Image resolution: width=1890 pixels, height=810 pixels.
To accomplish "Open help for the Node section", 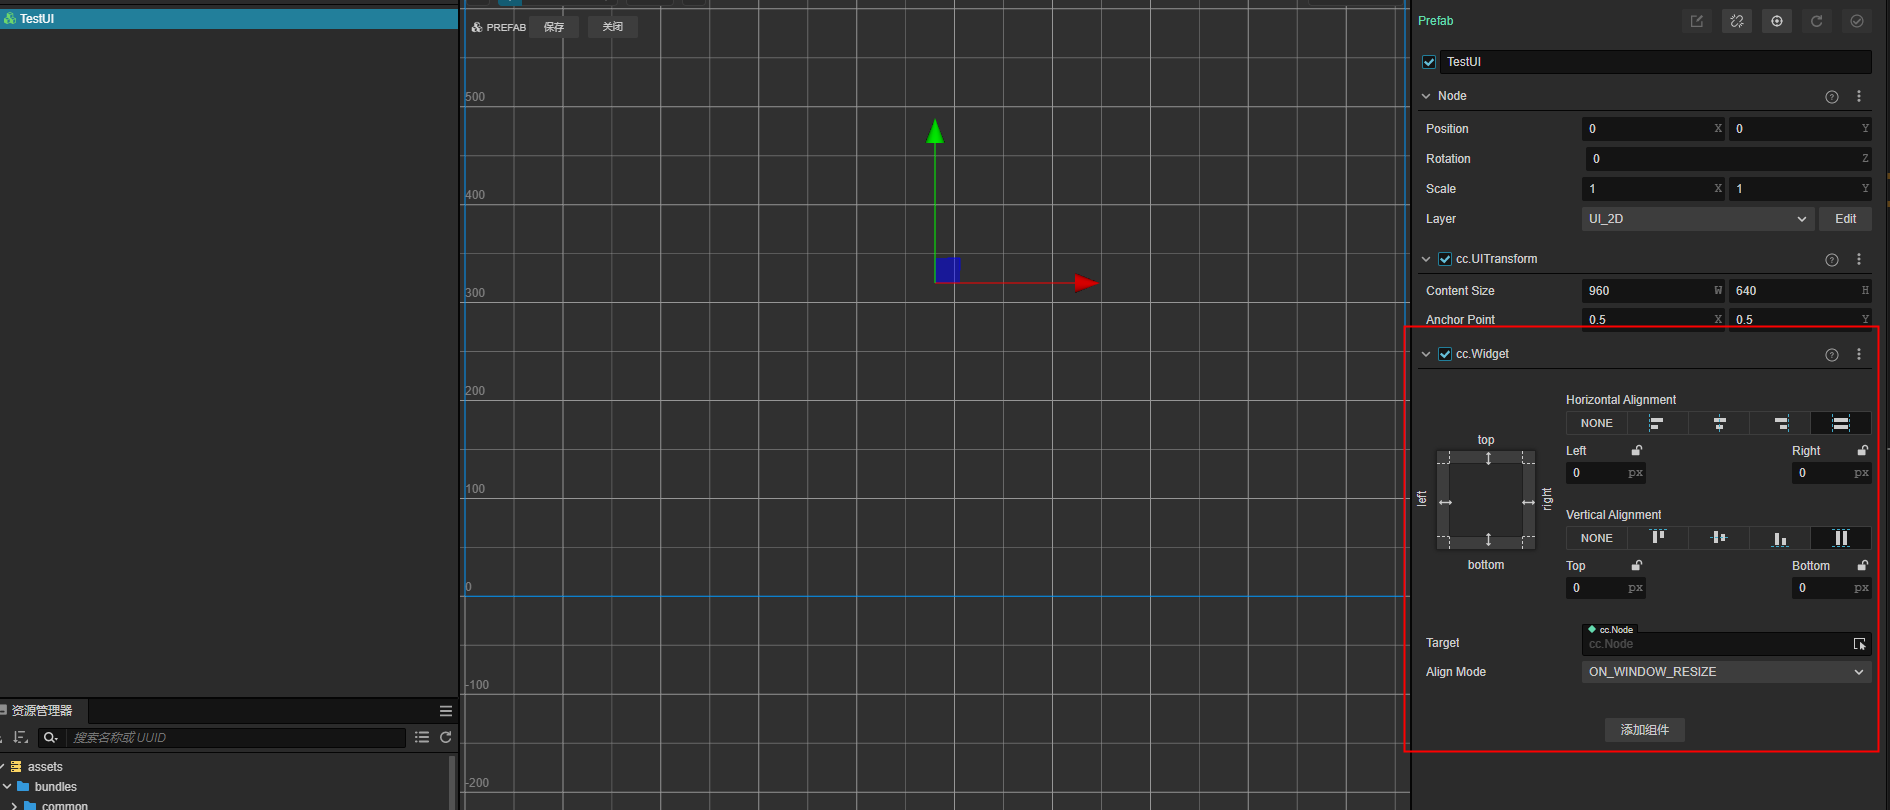I will (x=1832, y=97).
